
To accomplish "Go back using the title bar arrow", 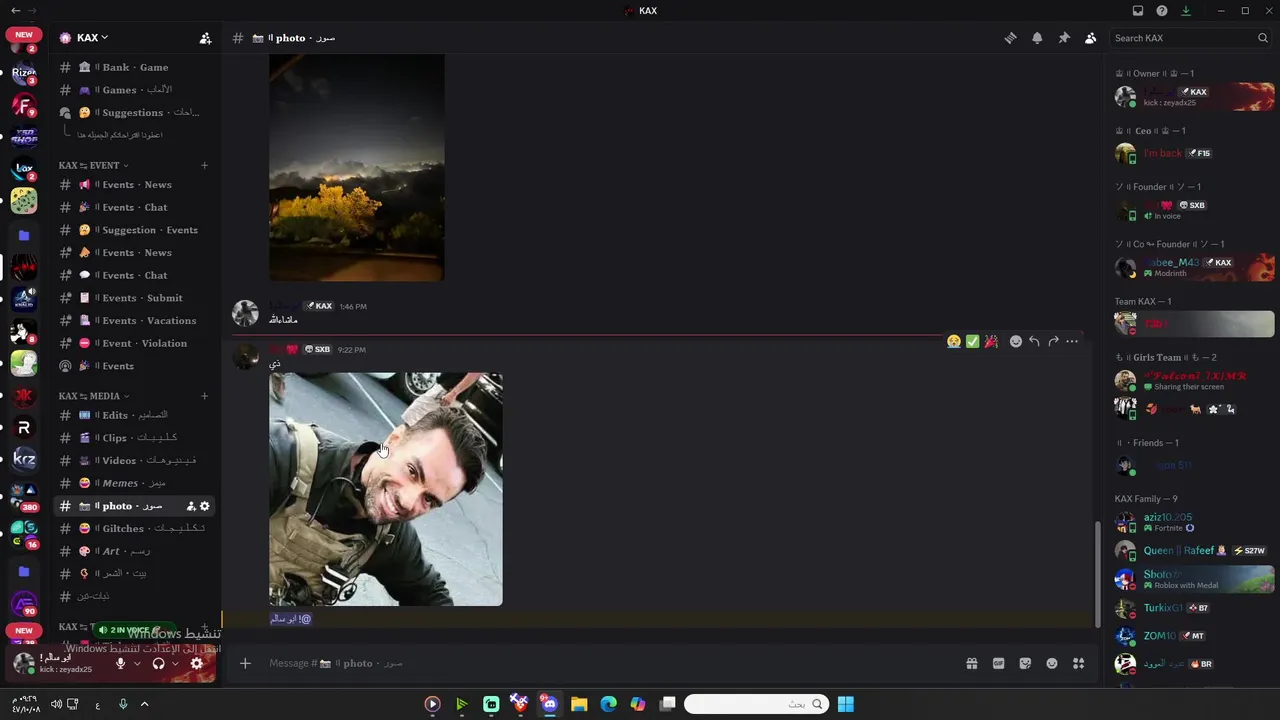I will coord(15,11).
